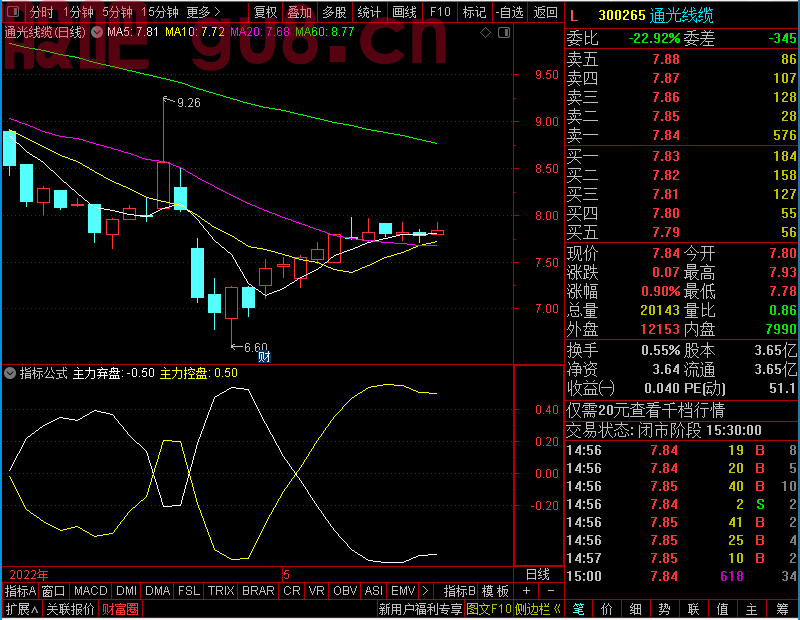Click the 6.60 low price marker
Viewport: 800px width, 620px height.
click(256, 348)
